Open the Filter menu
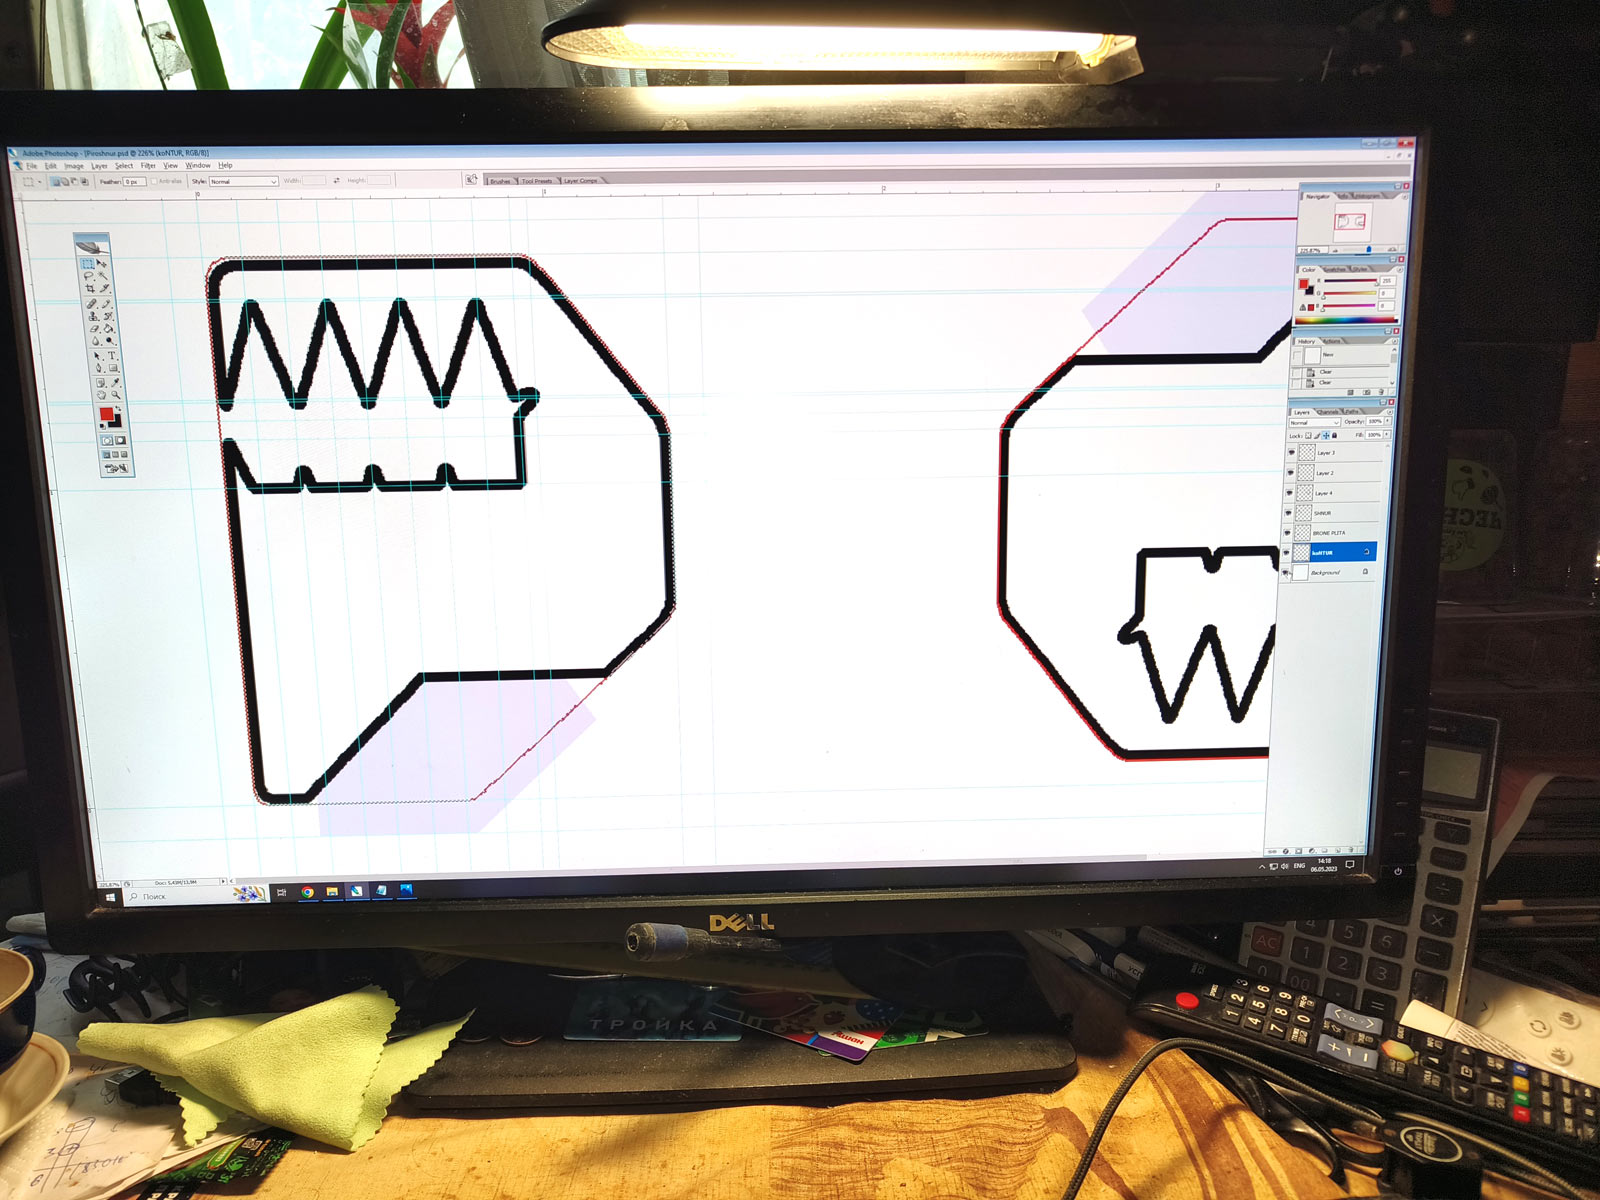This screenshot has width=1600, height=1200. tap(148, 166)
